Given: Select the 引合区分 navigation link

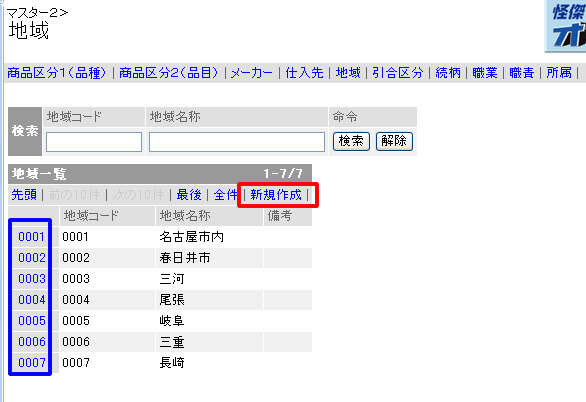Looking at the screenshot, I should pyautogui.click(x=398, y=72).
